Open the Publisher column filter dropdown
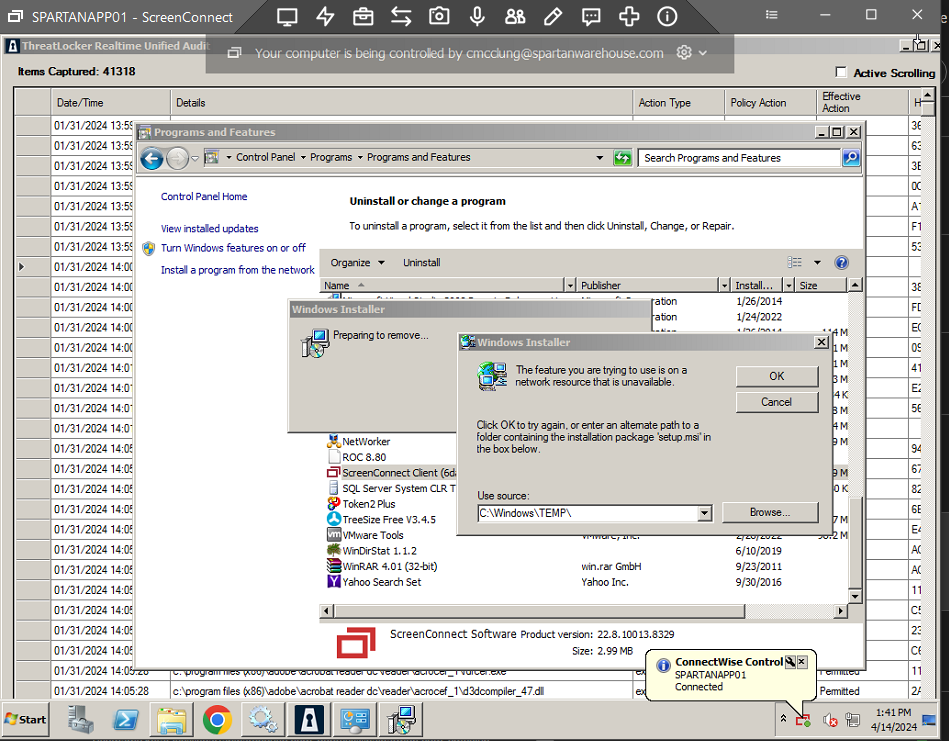The image size is (949, 741). point(724,285)
